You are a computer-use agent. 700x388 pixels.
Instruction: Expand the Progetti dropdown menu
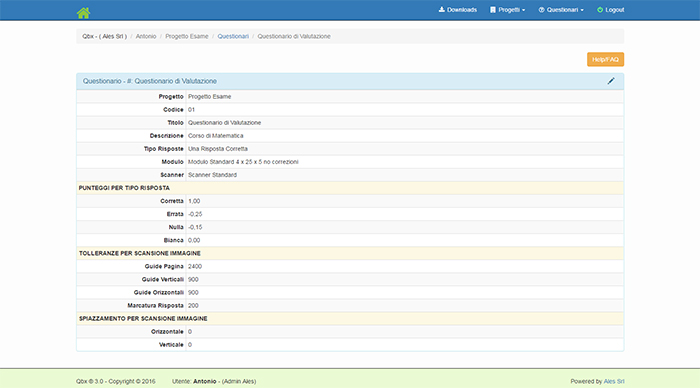[508, 10]
